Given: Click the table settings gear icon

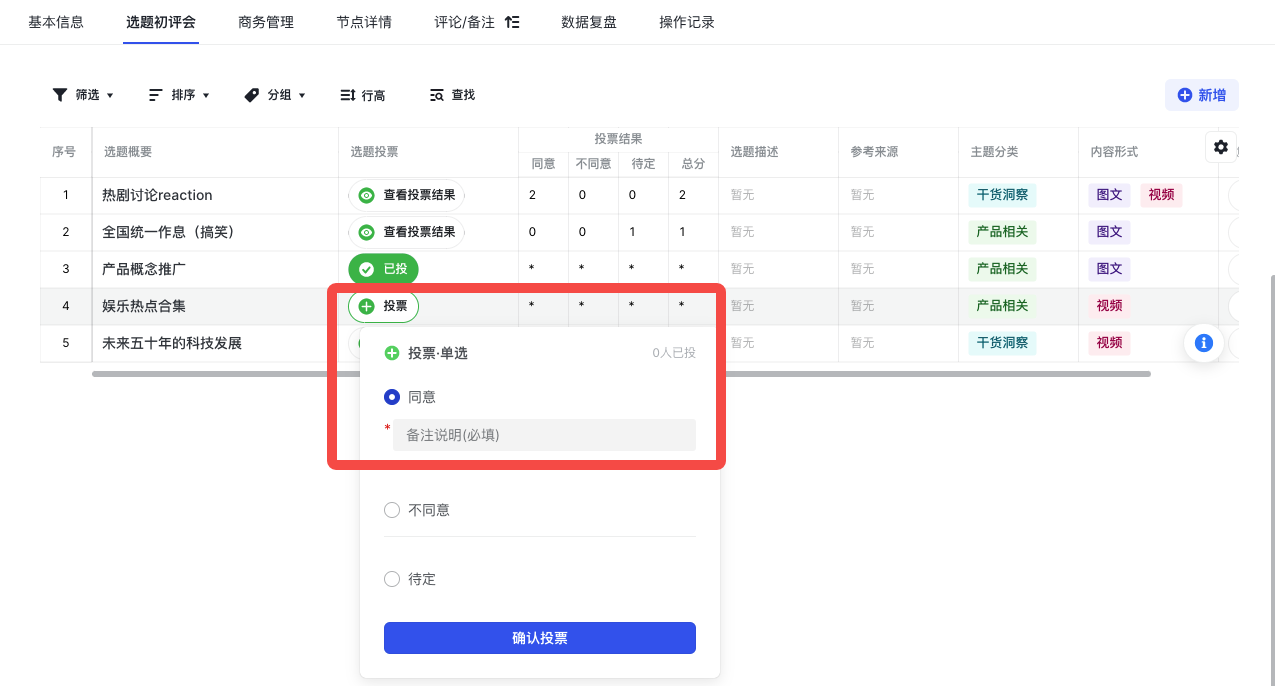Looking at the screenshot, I should coord(1220,147).
